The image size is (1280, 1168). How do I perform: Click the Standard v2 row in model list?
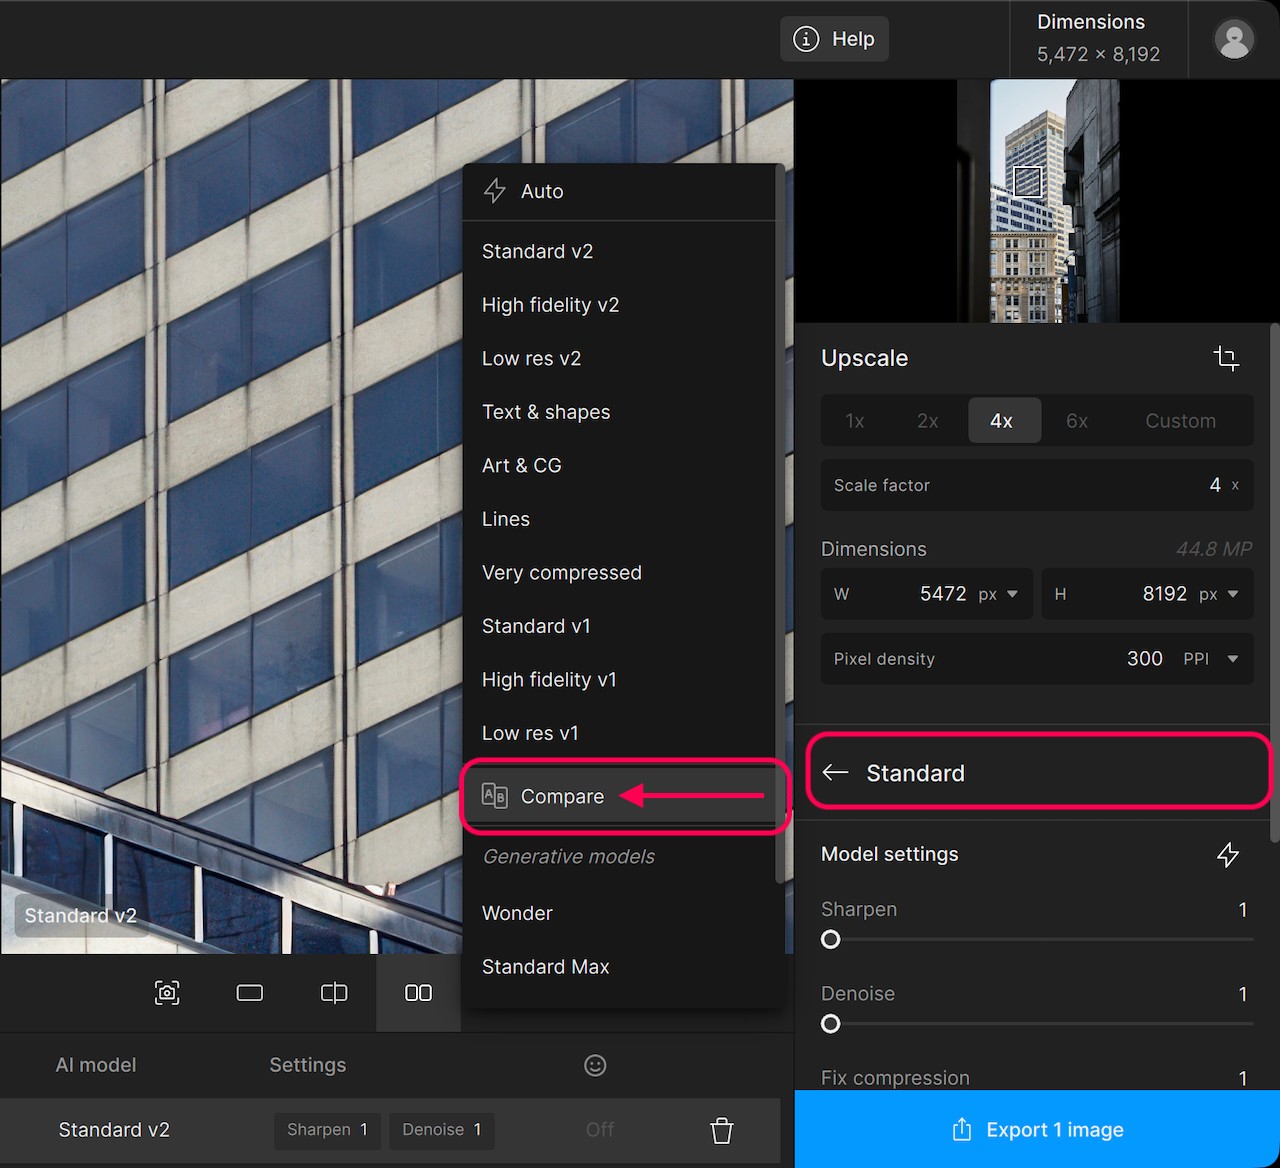(x=390, y=1130)
